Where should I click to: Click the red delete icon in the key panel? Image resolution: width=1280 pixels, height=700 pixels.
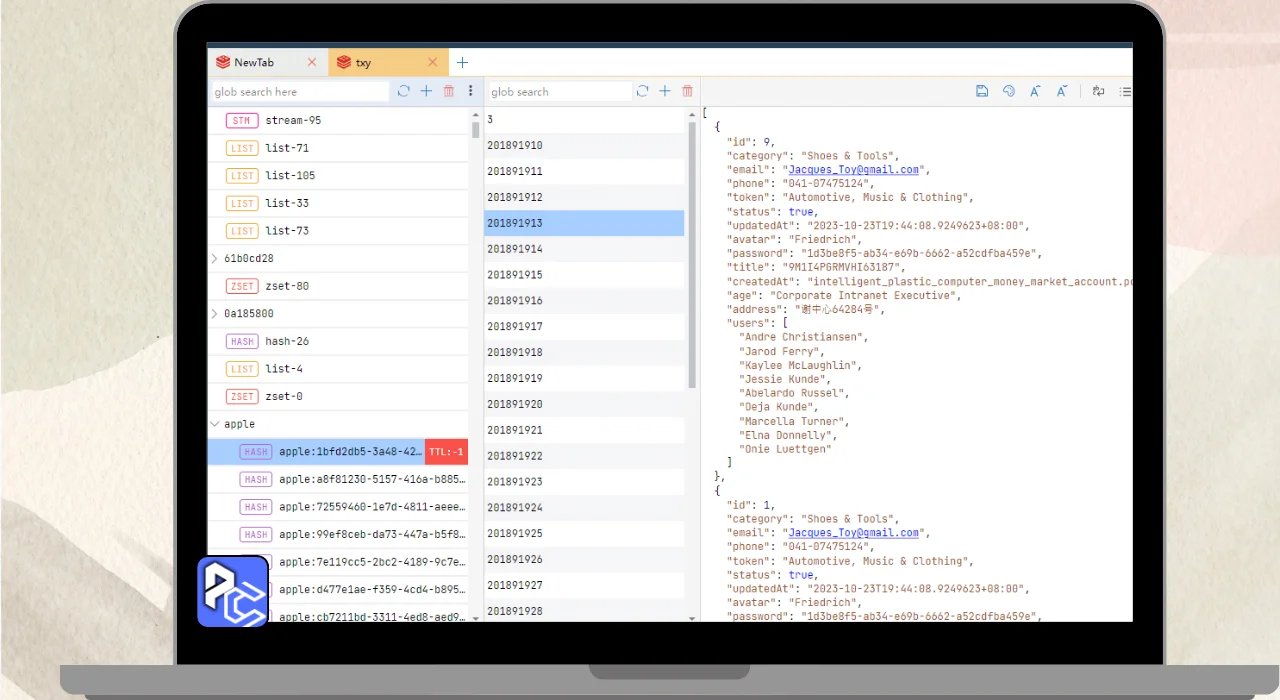448,91
